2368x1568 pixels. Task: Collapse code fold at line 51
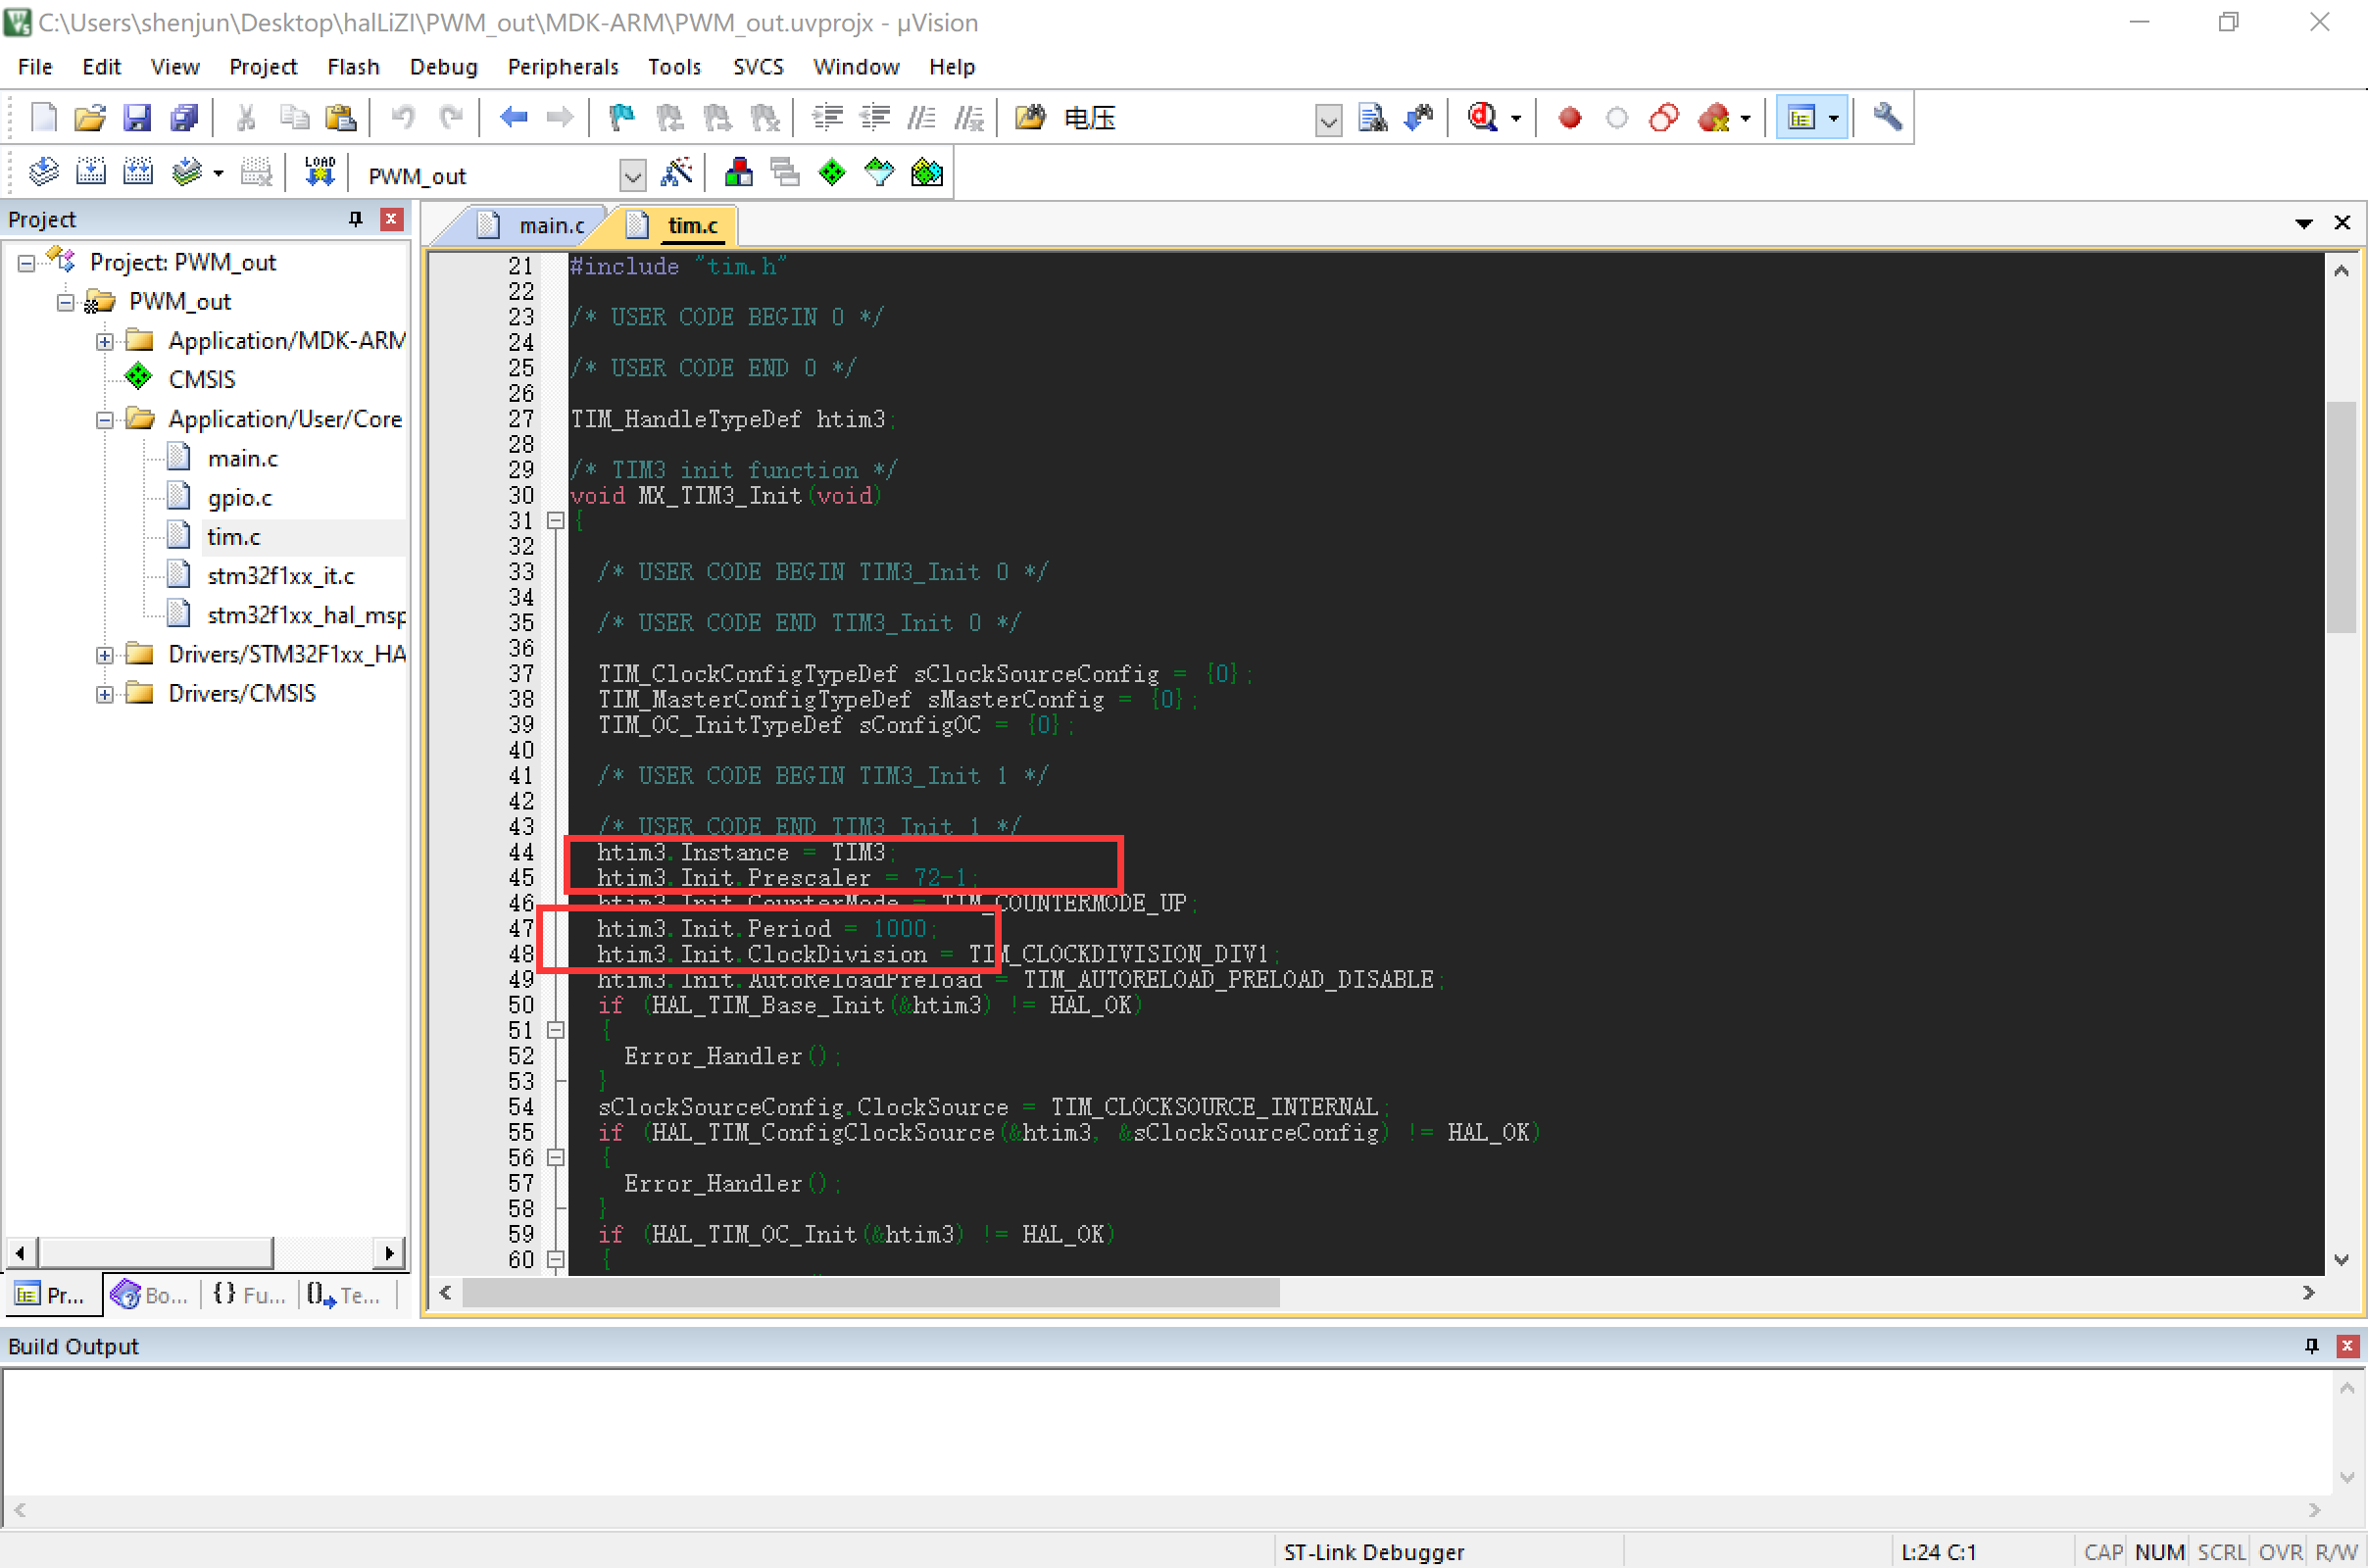click(556, 1030)
